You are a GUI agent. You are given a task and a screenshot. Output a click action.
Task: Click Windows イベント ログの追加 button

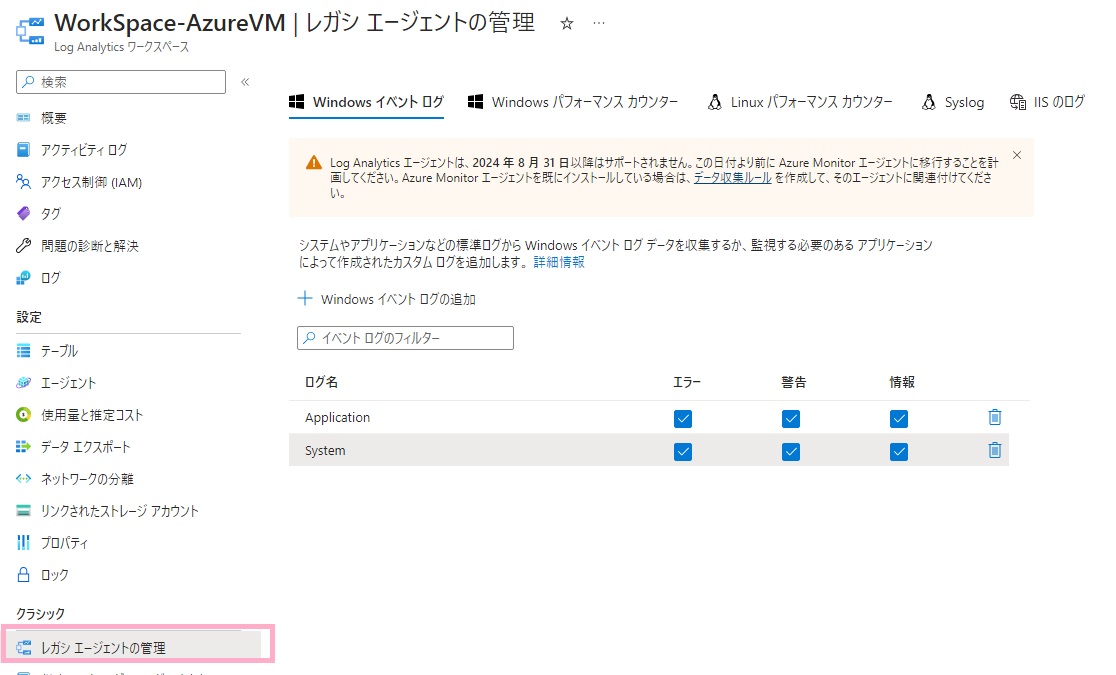(386, 299)
